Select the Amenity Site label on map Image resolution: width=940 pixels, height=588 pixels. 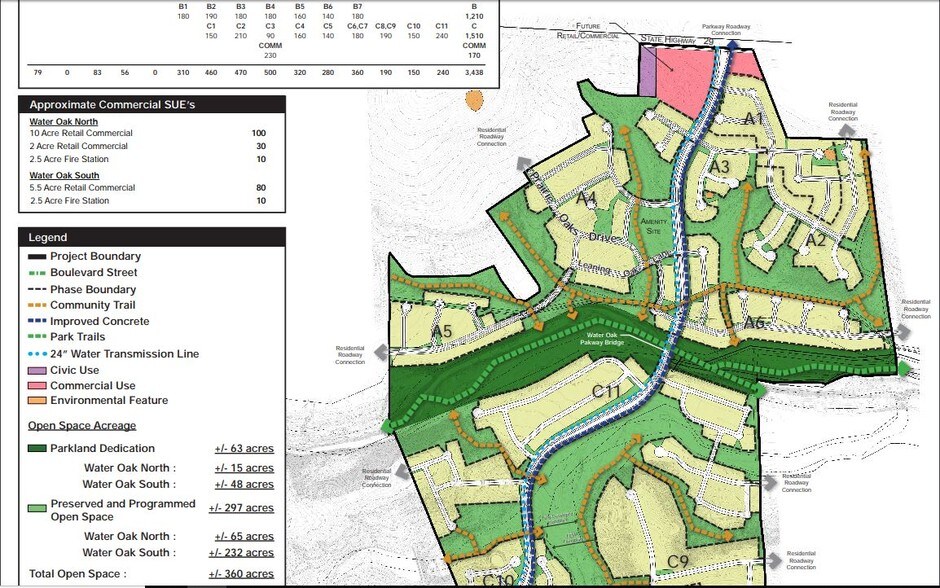(652, 225)
